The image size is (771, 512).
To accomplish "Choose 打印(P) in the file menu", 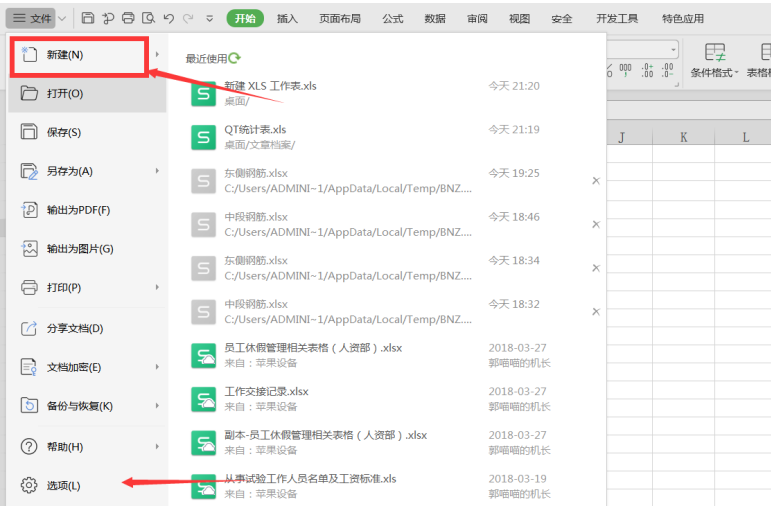I will pyautogui.click(x=87, y=287).
